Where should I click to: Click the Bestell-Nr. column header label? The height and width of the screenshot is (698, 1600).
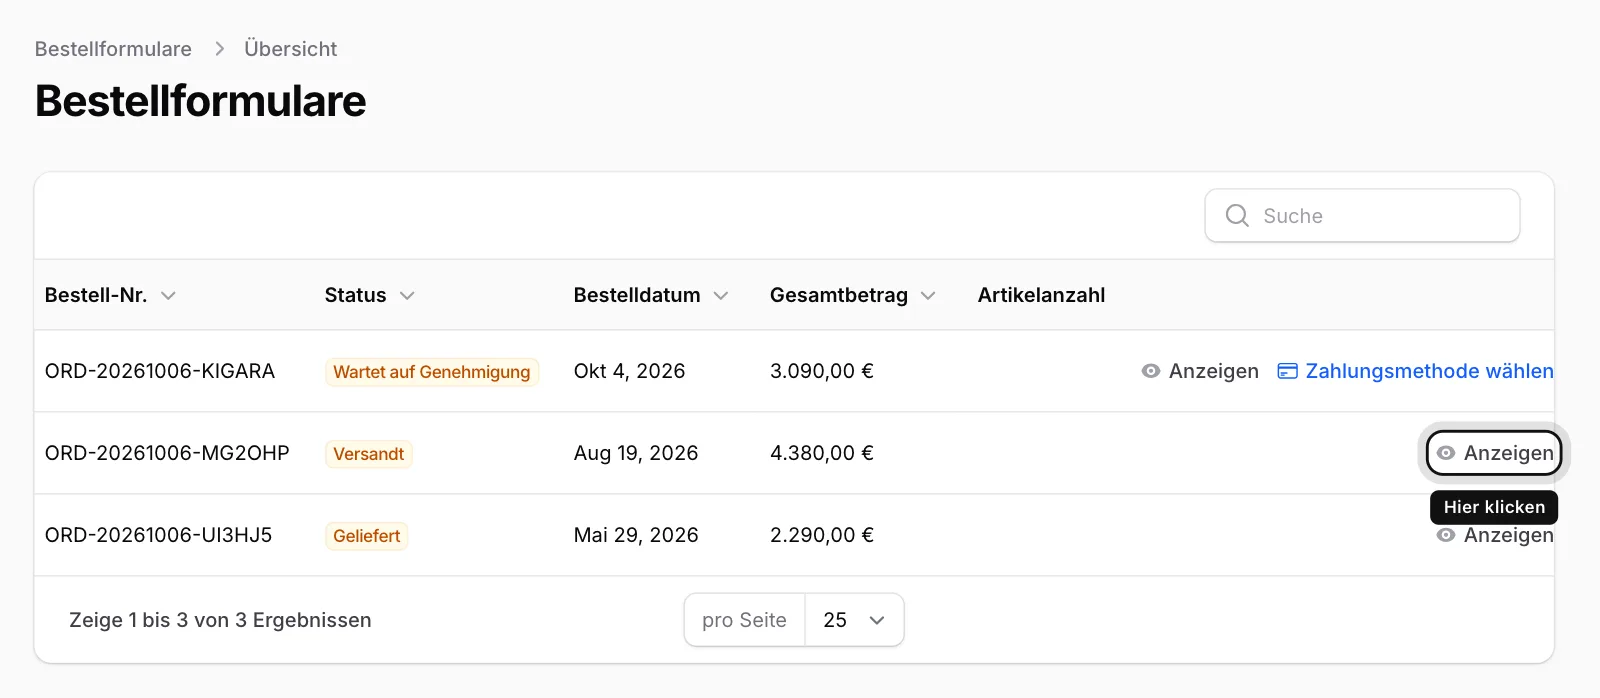pos(96,295)
